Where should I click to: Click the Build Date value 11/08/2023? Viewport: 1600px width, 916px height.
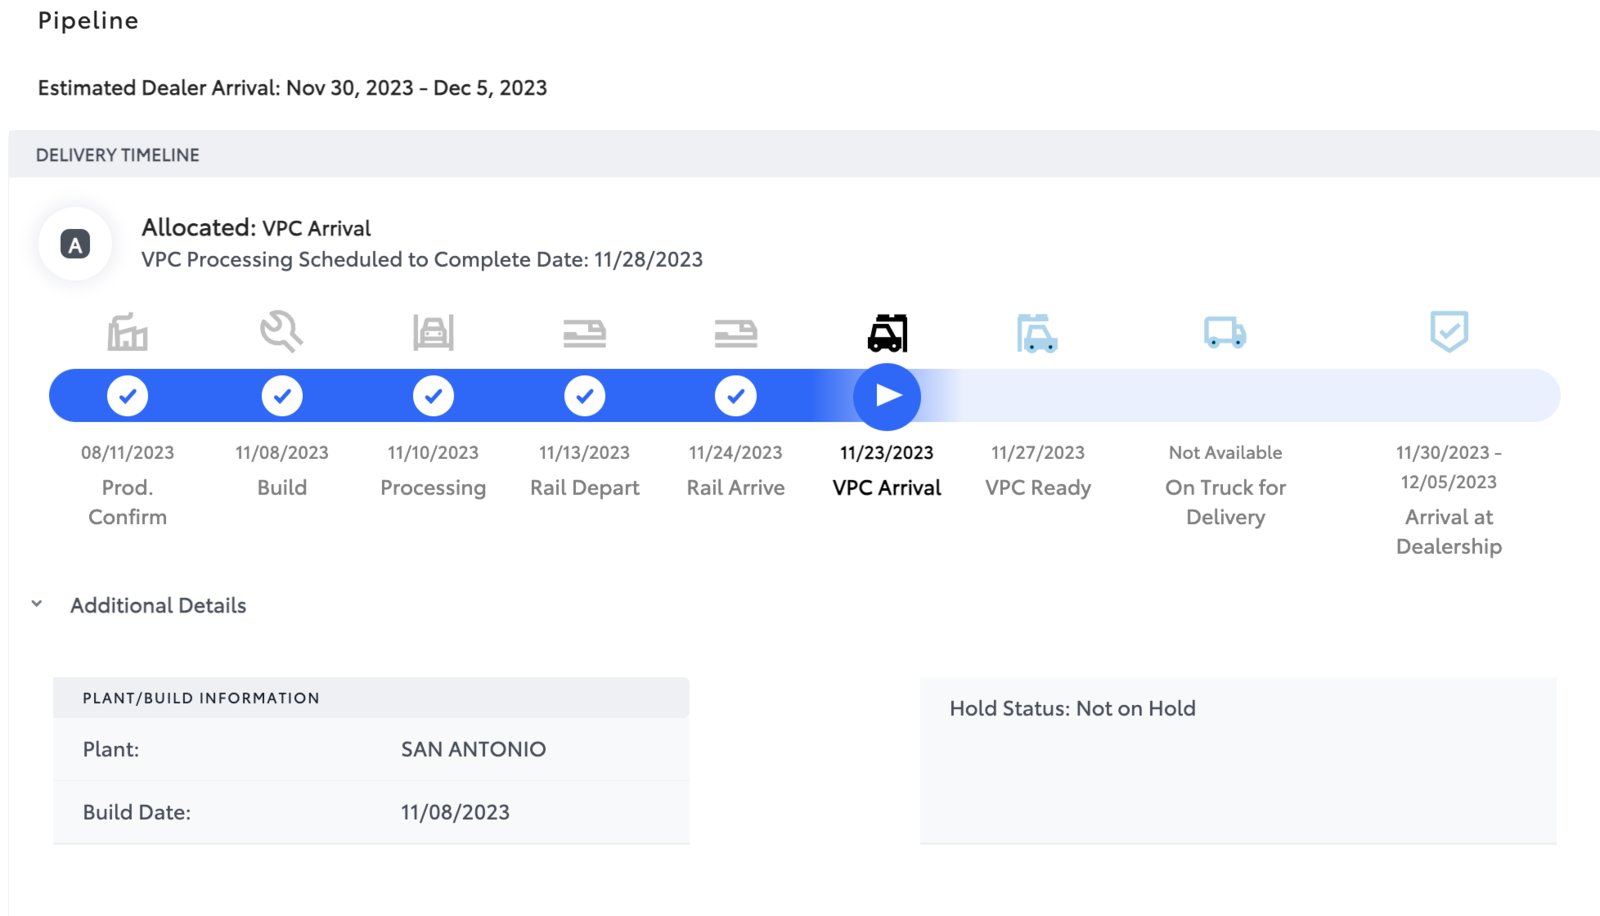(455, 812)
